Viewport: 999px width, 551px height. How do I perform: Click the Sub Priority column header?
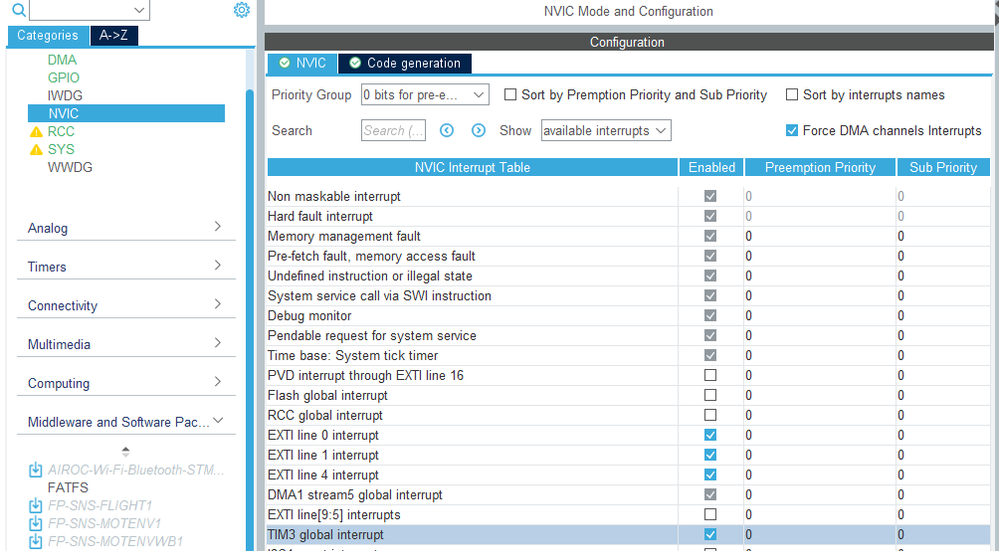pyautogui.click(x=944, y=168)
